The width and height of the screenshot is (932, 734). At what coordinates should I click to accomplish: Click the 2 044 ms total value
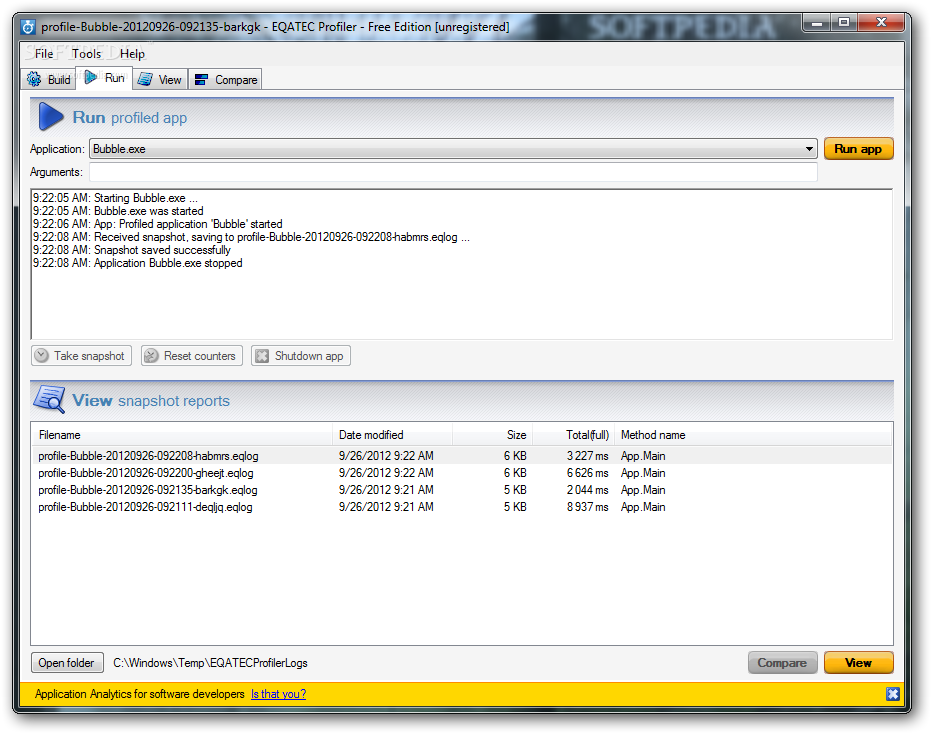(x=587, y=490)
